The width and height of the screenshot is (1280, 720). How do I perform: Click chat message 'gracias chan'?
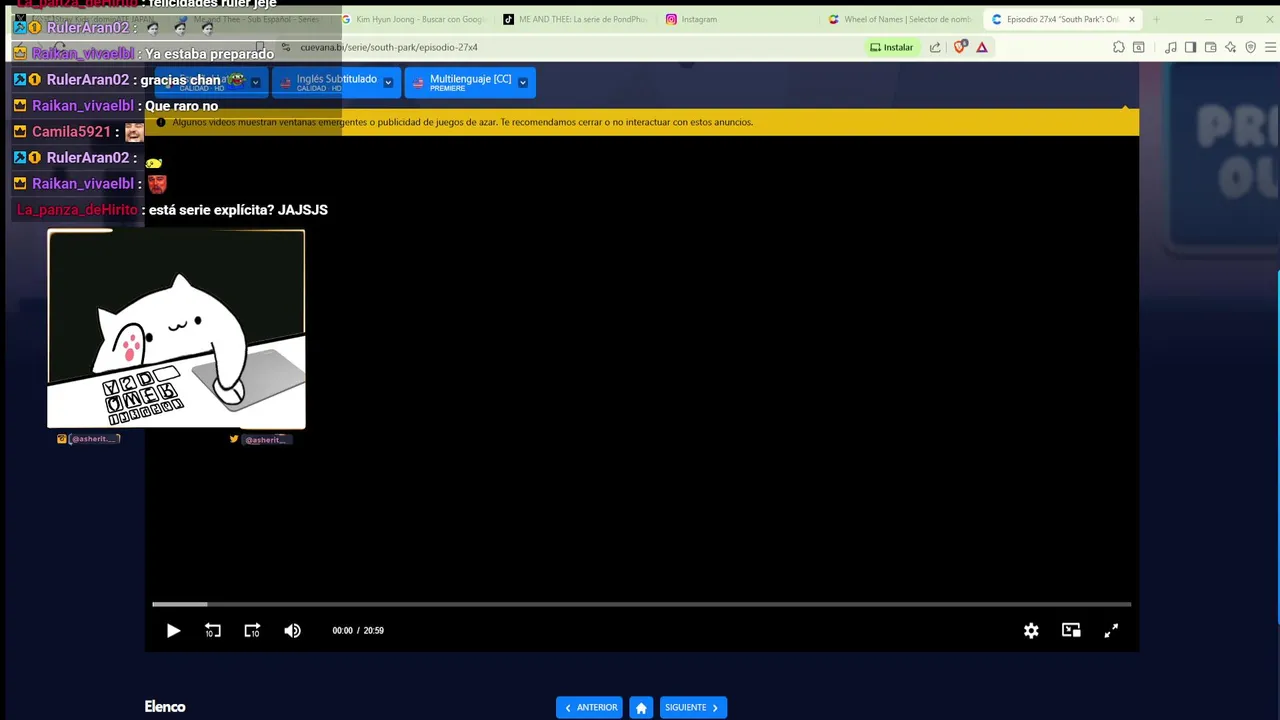coord(180,80)
